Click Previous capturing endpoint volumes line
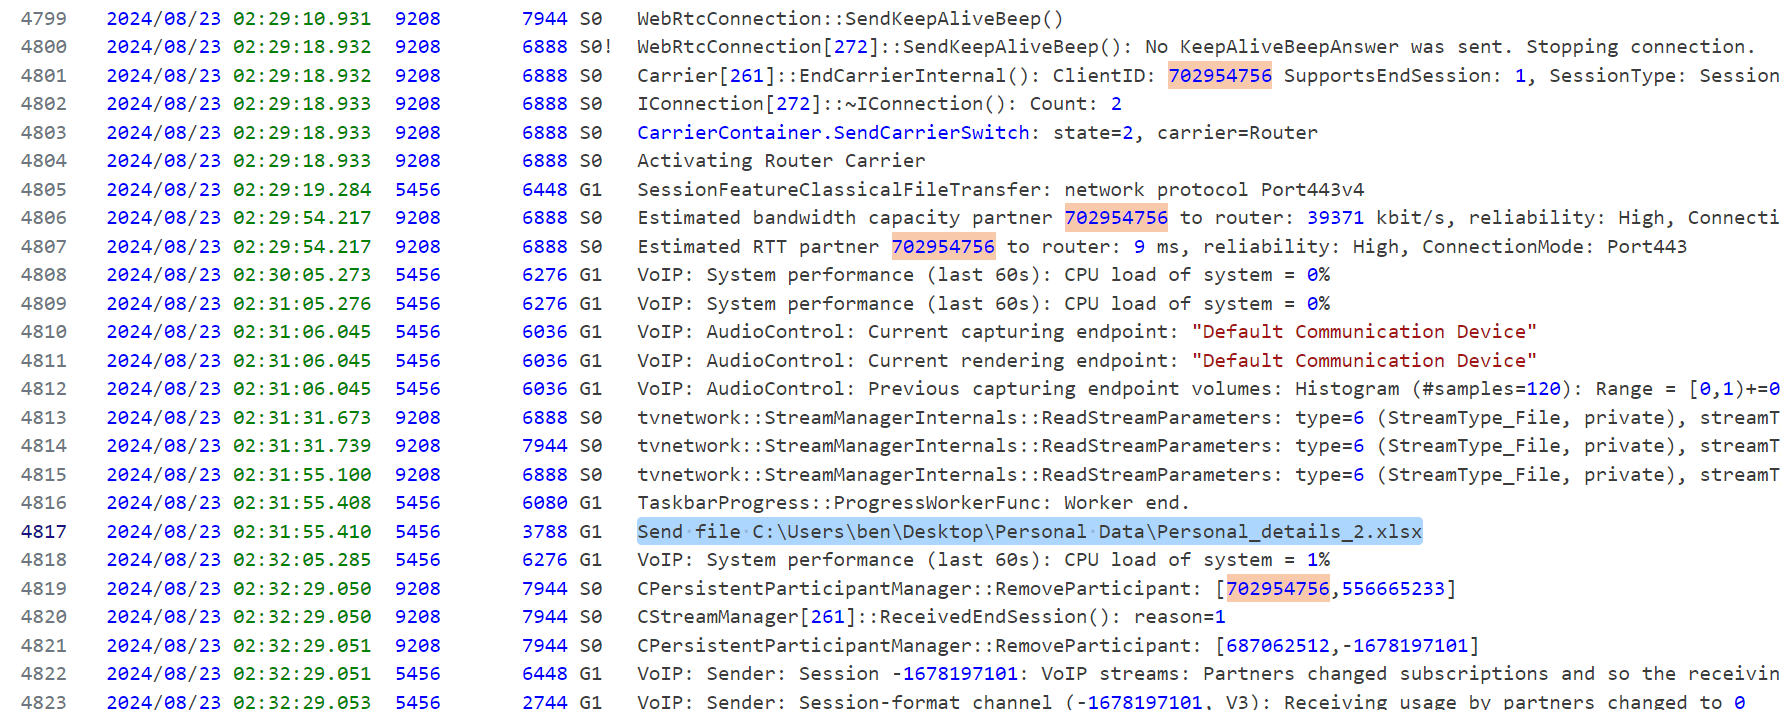Viewport: 1781px width, 710px height. click(1208, 389)
